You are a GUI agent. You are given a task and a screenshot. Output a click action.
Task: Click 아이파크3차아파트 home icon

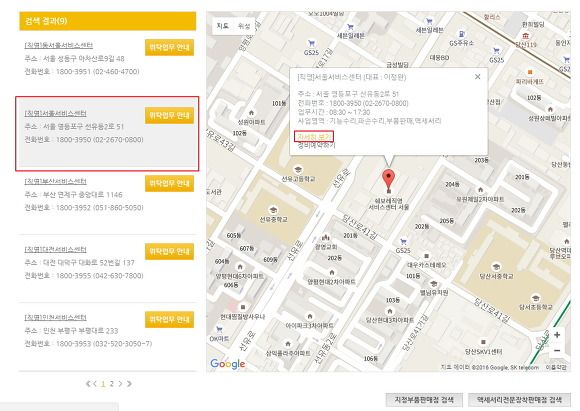coord(310,316)
